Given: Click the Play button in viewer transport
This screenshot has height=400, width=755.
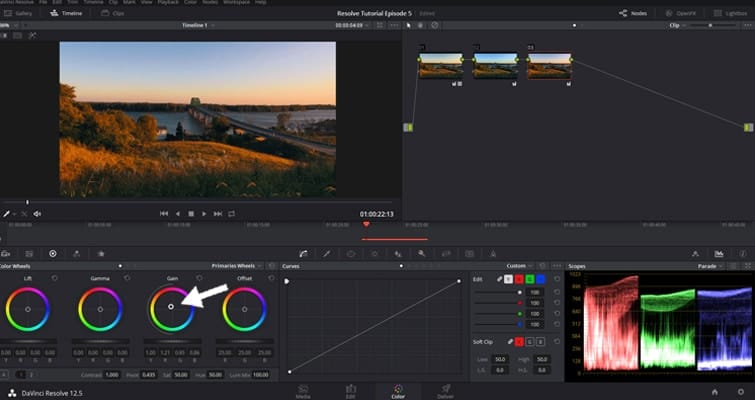Looking at the screenshot, I should [x=204, y=214].
